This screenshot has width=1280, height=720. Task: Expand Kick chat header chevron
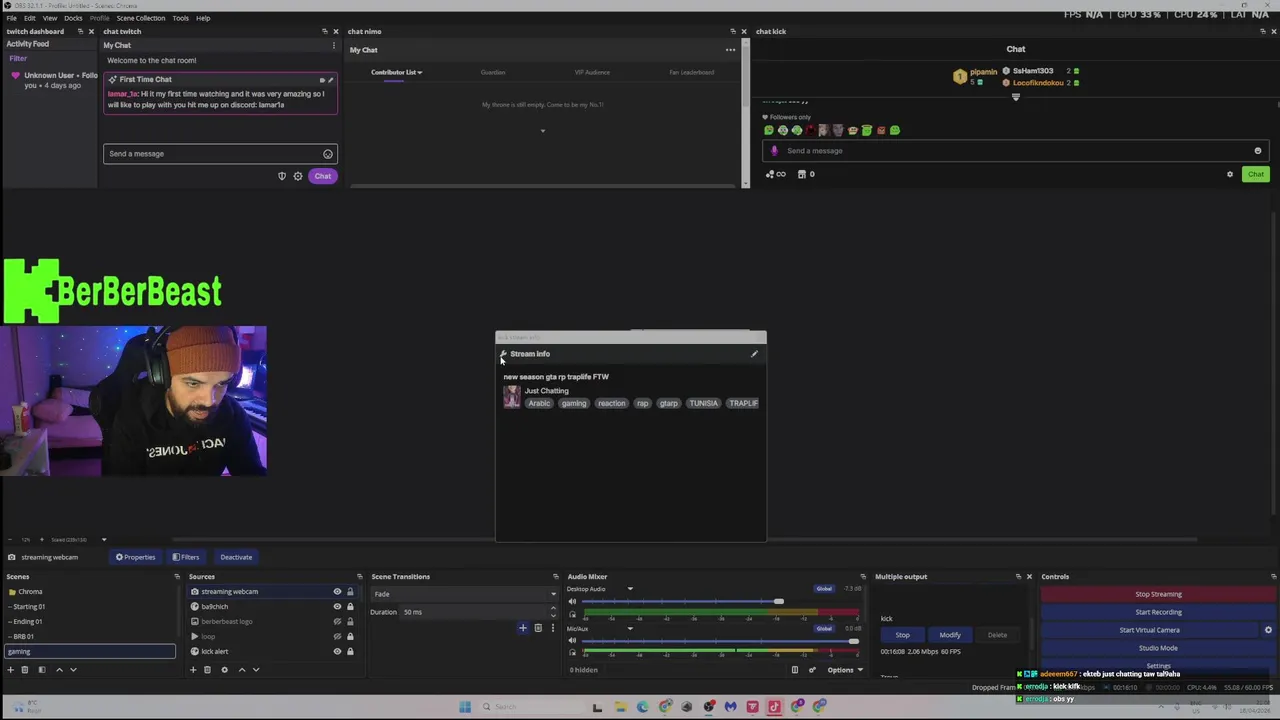(1016, 97)
